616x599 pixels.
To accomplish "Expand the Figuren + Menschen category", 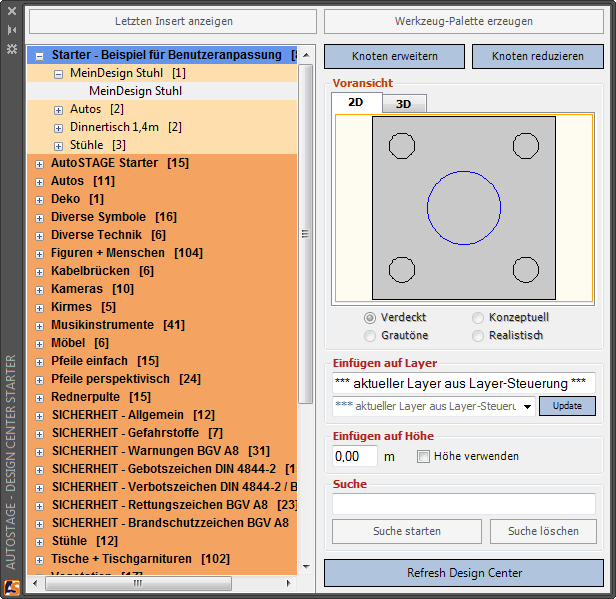I will pyautogui.click(x=39, y=253).
